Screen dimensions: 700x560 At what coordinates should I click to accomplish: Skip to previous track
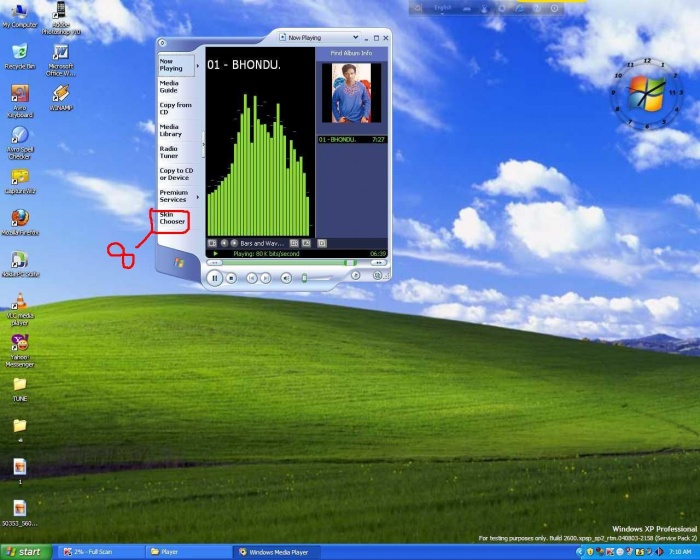tap(251, 278)
